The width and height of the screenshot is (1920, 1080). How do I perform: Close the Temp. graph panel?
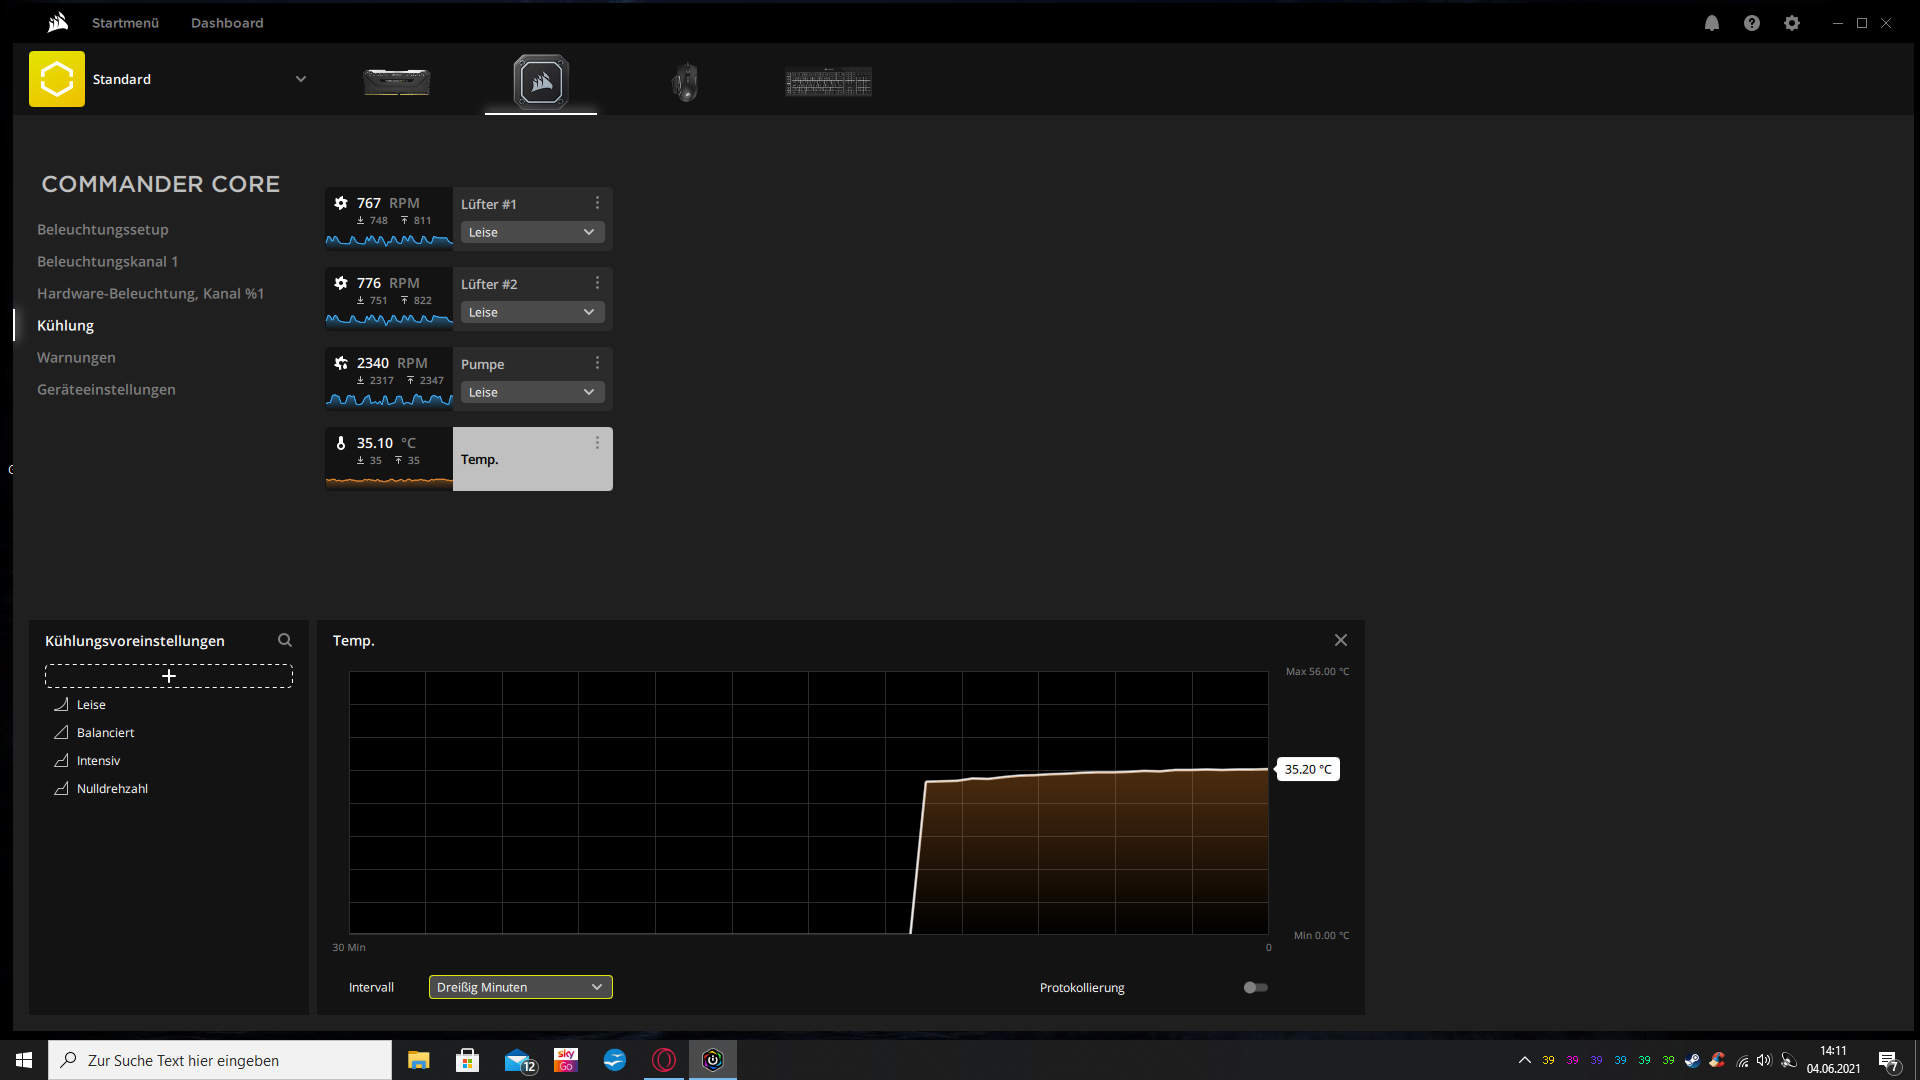point(1341,640)
